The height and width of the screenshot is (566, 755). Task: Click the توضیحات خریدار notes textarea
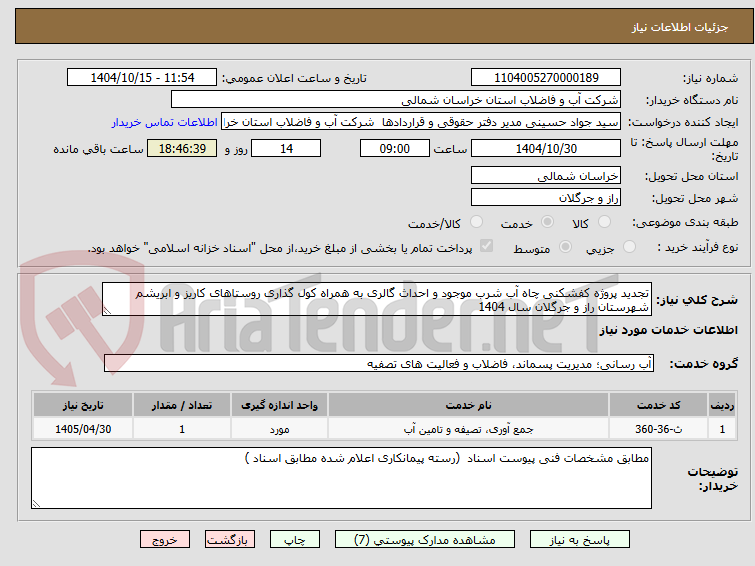tap(341, 478)
